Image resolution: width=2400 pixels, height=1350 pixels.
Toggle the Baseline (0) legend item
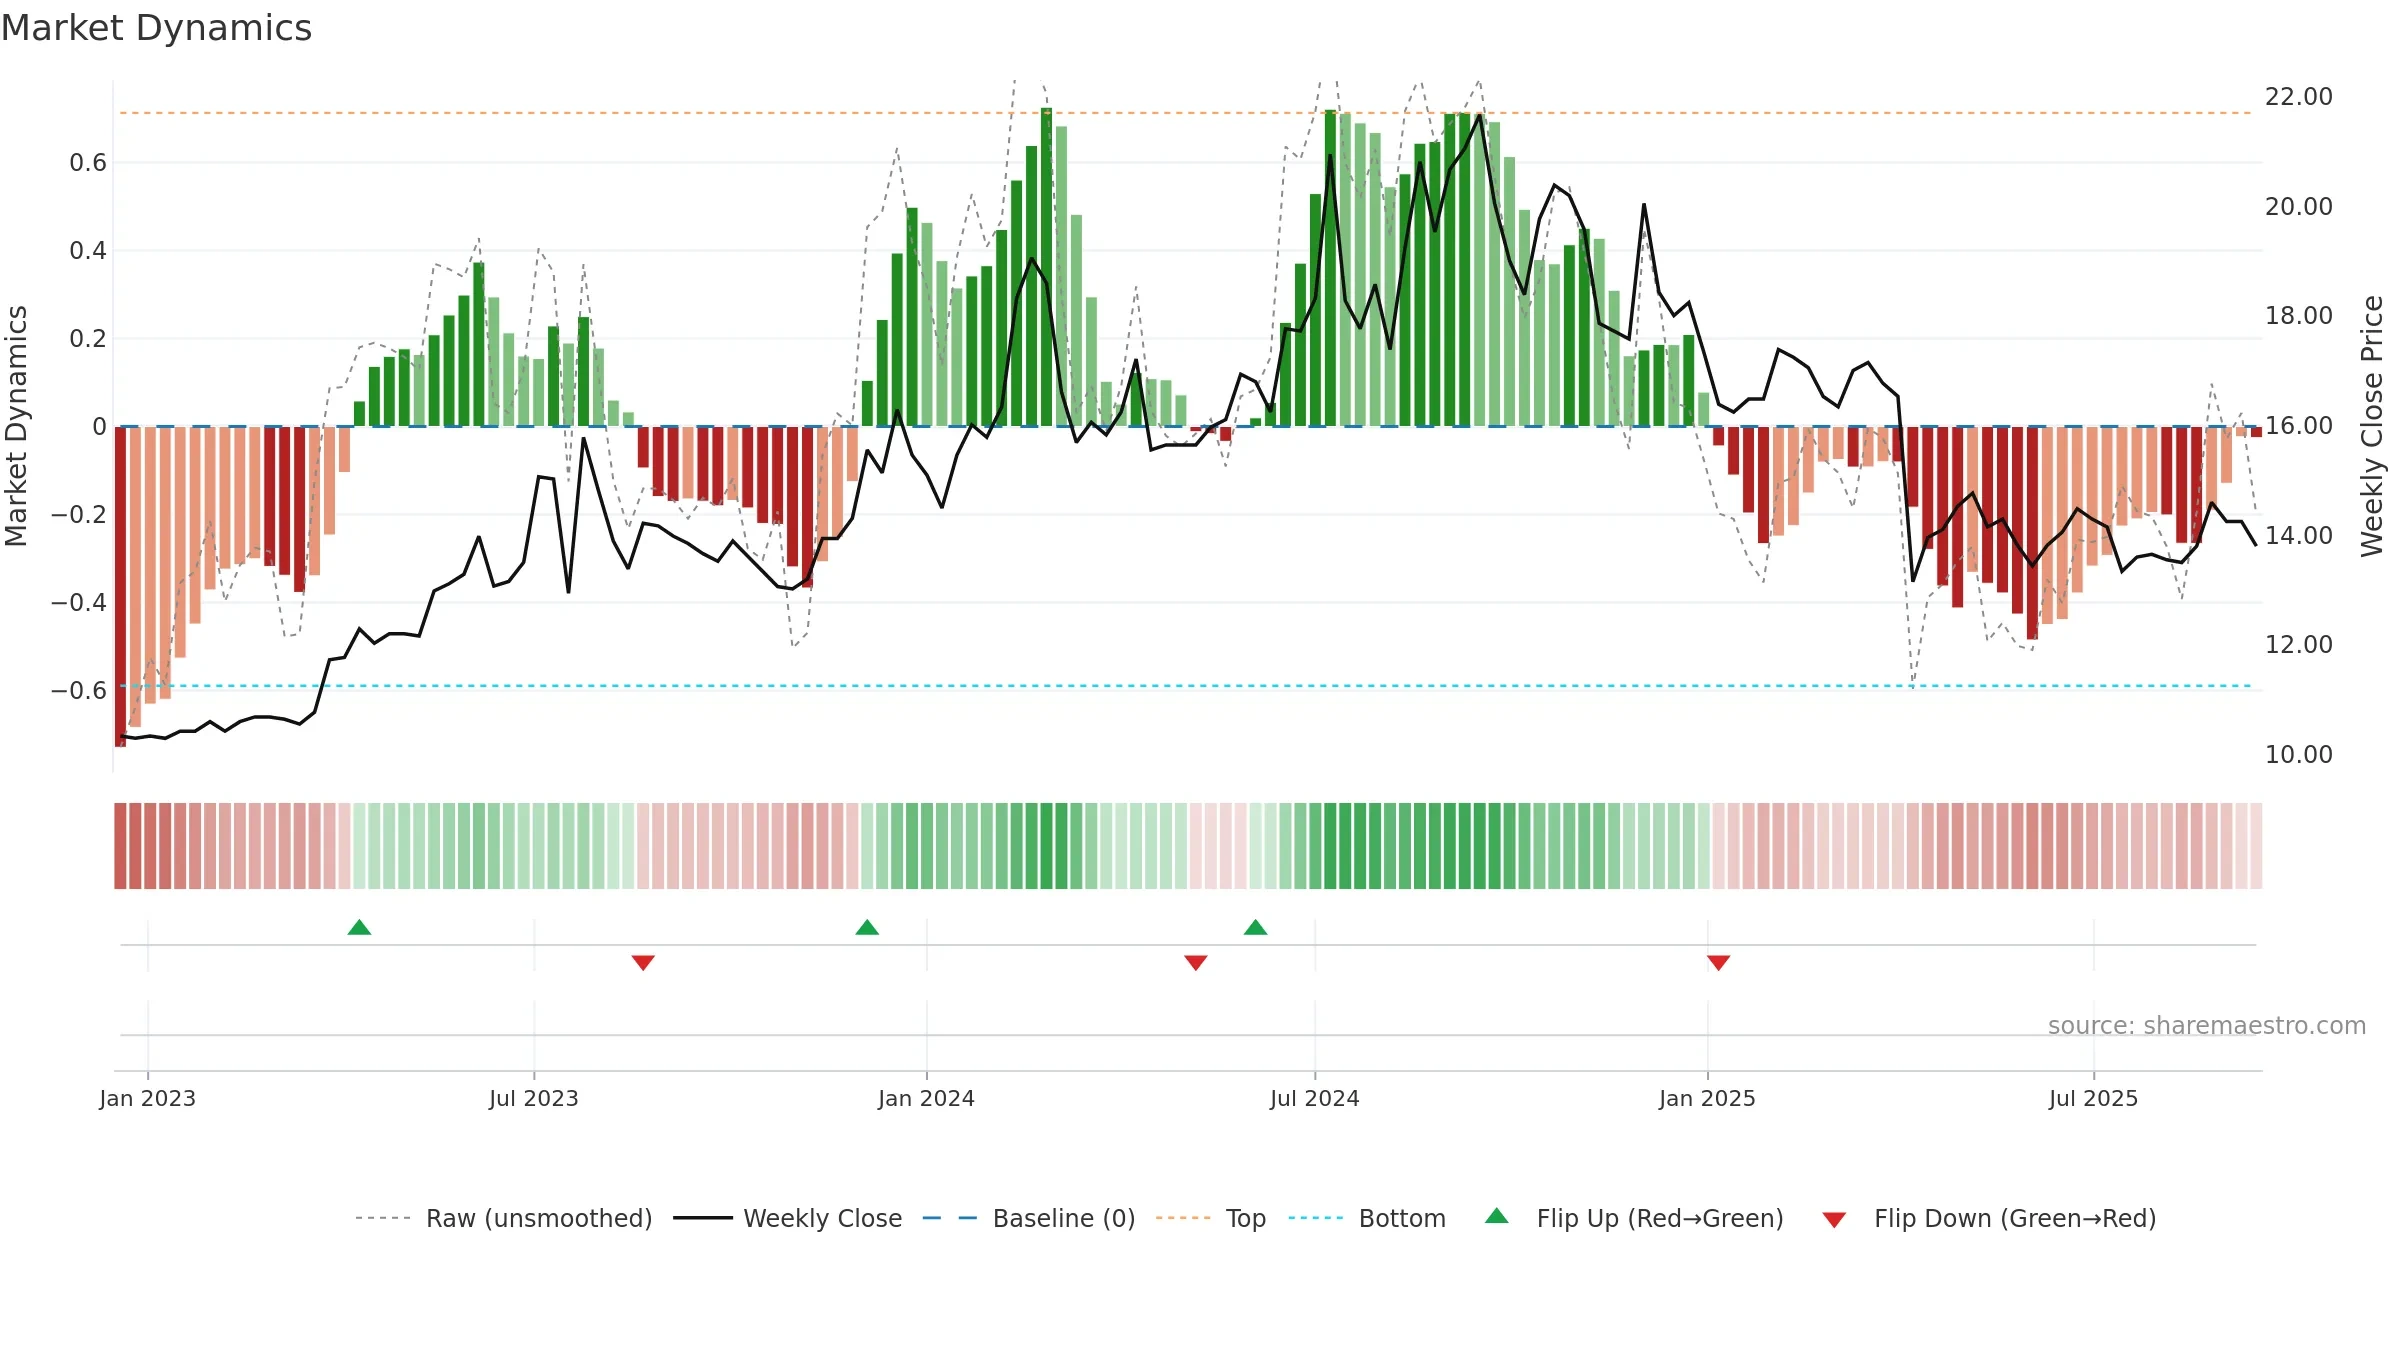(1029, 1218)
